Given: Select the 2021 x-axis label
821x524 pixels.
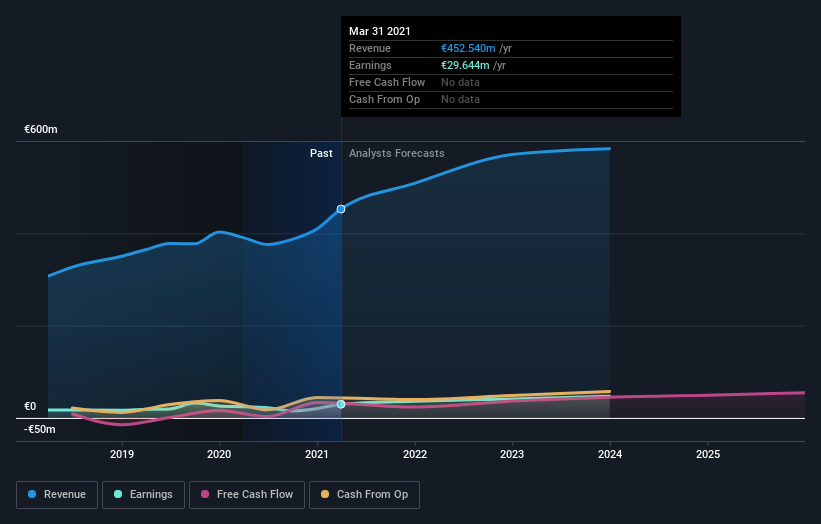Looking at the screenshot, I should click(317, 454).
